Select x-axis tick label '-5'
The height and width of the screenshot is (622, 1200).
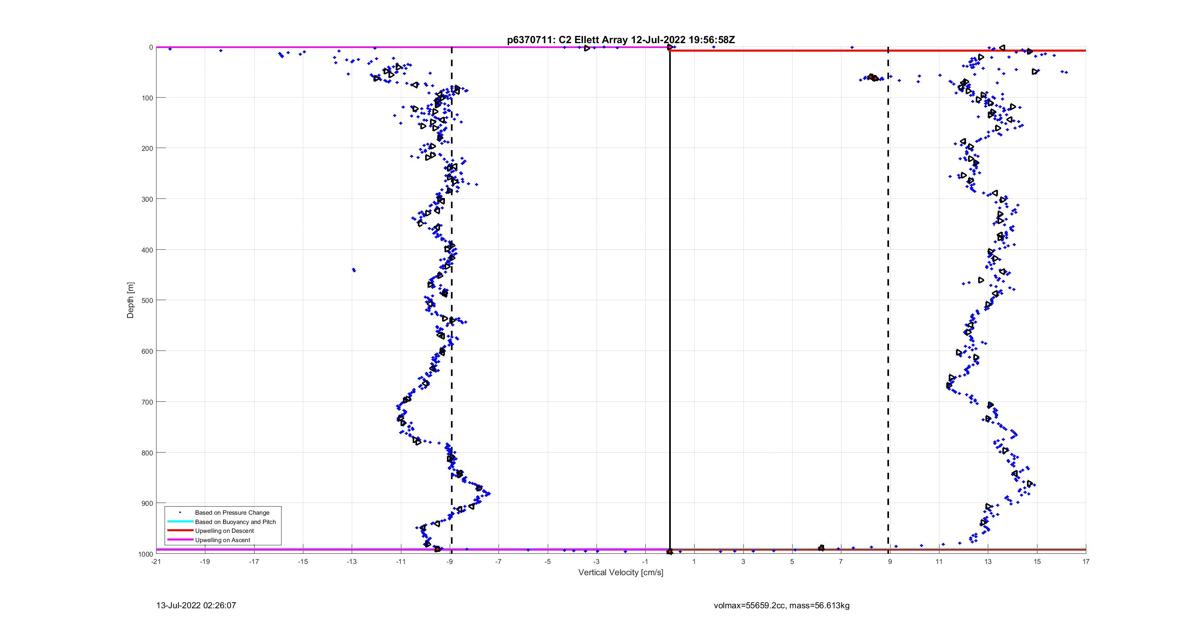point(548,561)
